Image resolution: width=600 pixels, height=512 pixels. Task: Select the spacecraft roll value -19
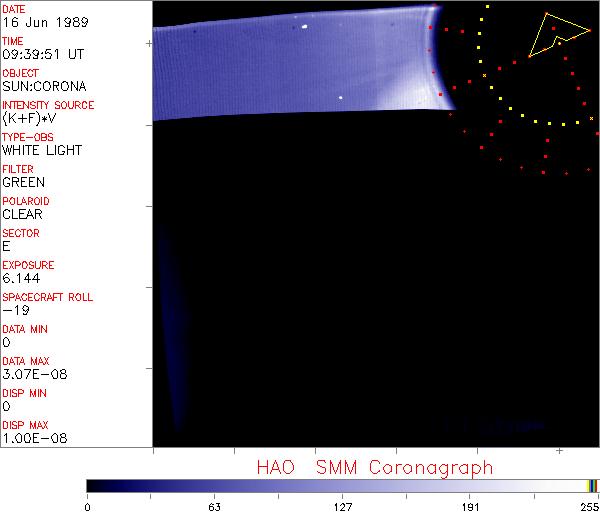coord(16,310)
